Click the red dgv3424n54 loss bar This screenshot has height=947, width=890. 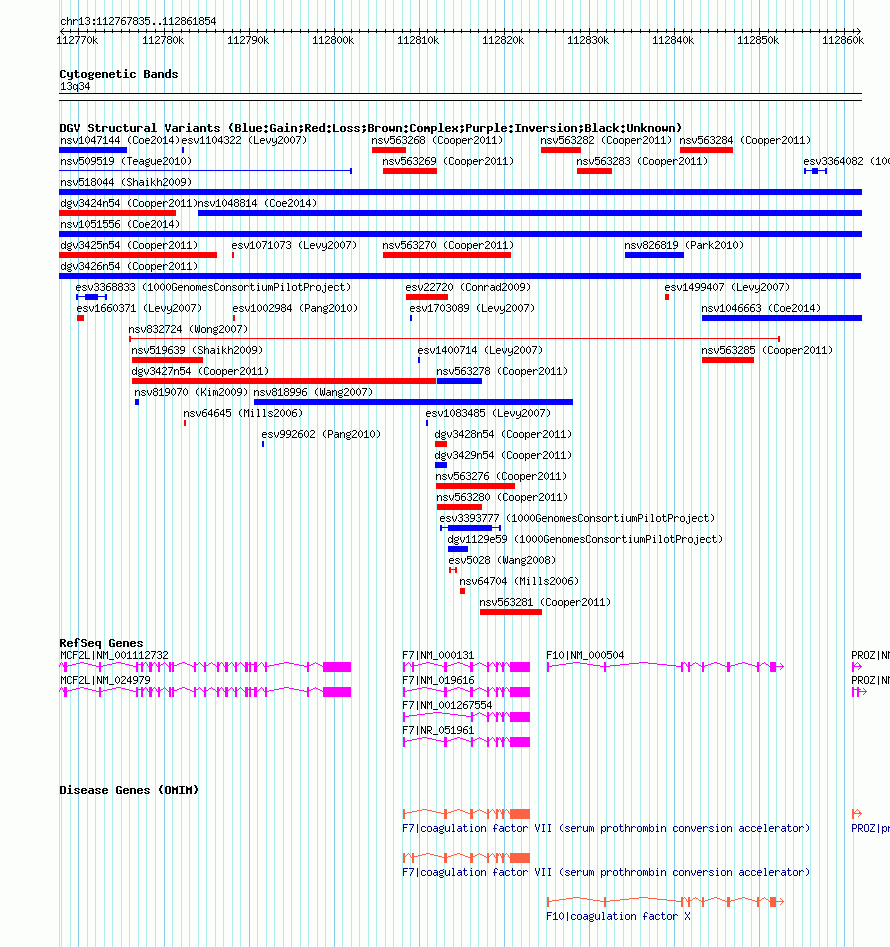pos(118,213)
